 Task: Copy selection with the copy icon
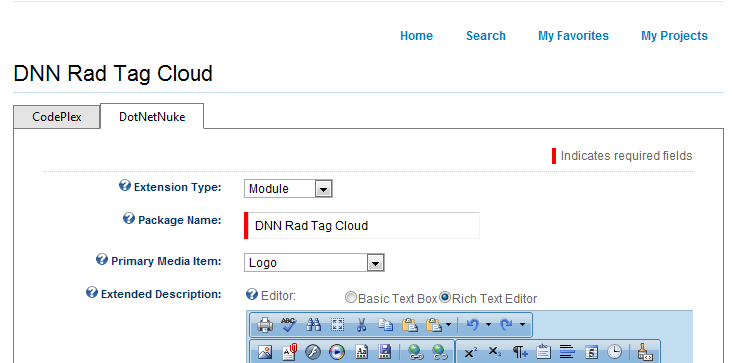click(x=386, y=324)
